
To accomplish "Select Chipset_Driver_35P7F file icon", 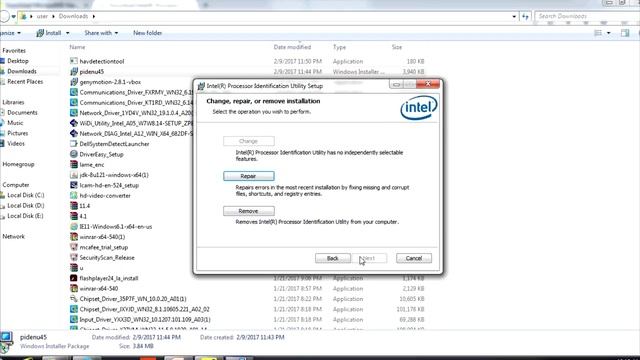I will pos(74,299).
